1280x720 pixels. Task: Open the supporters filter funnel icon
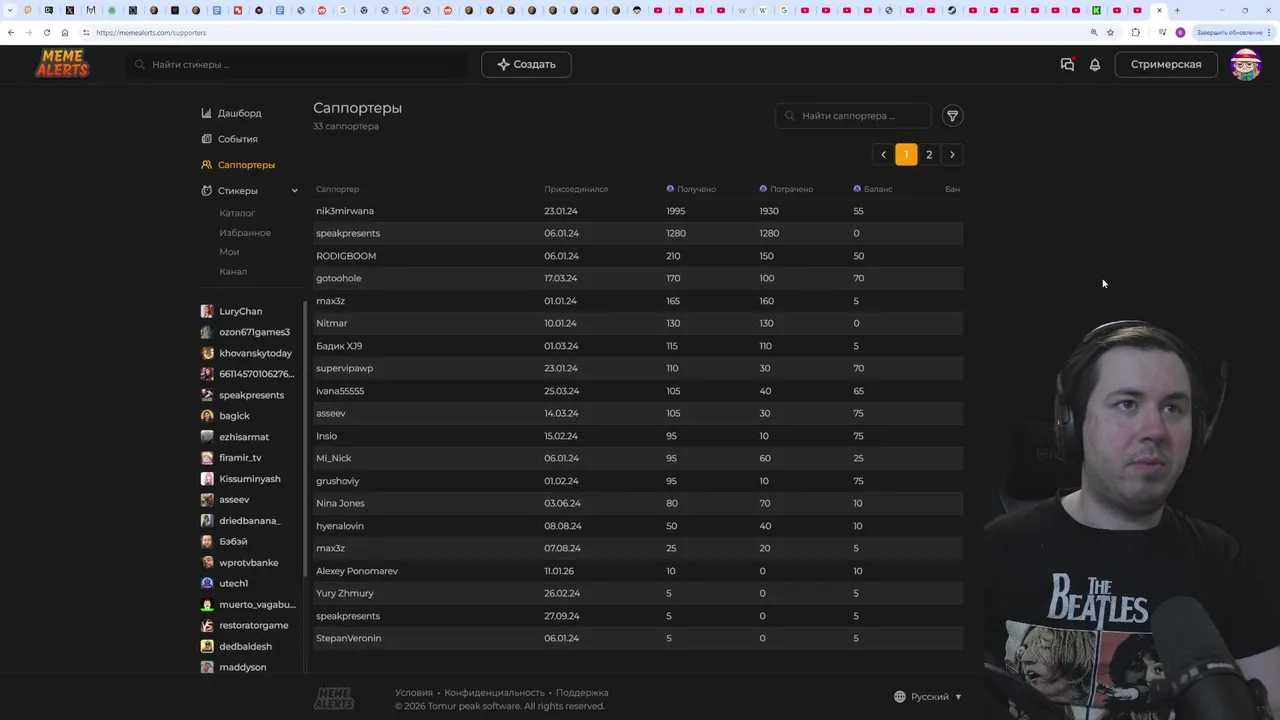tap(952, 116)
